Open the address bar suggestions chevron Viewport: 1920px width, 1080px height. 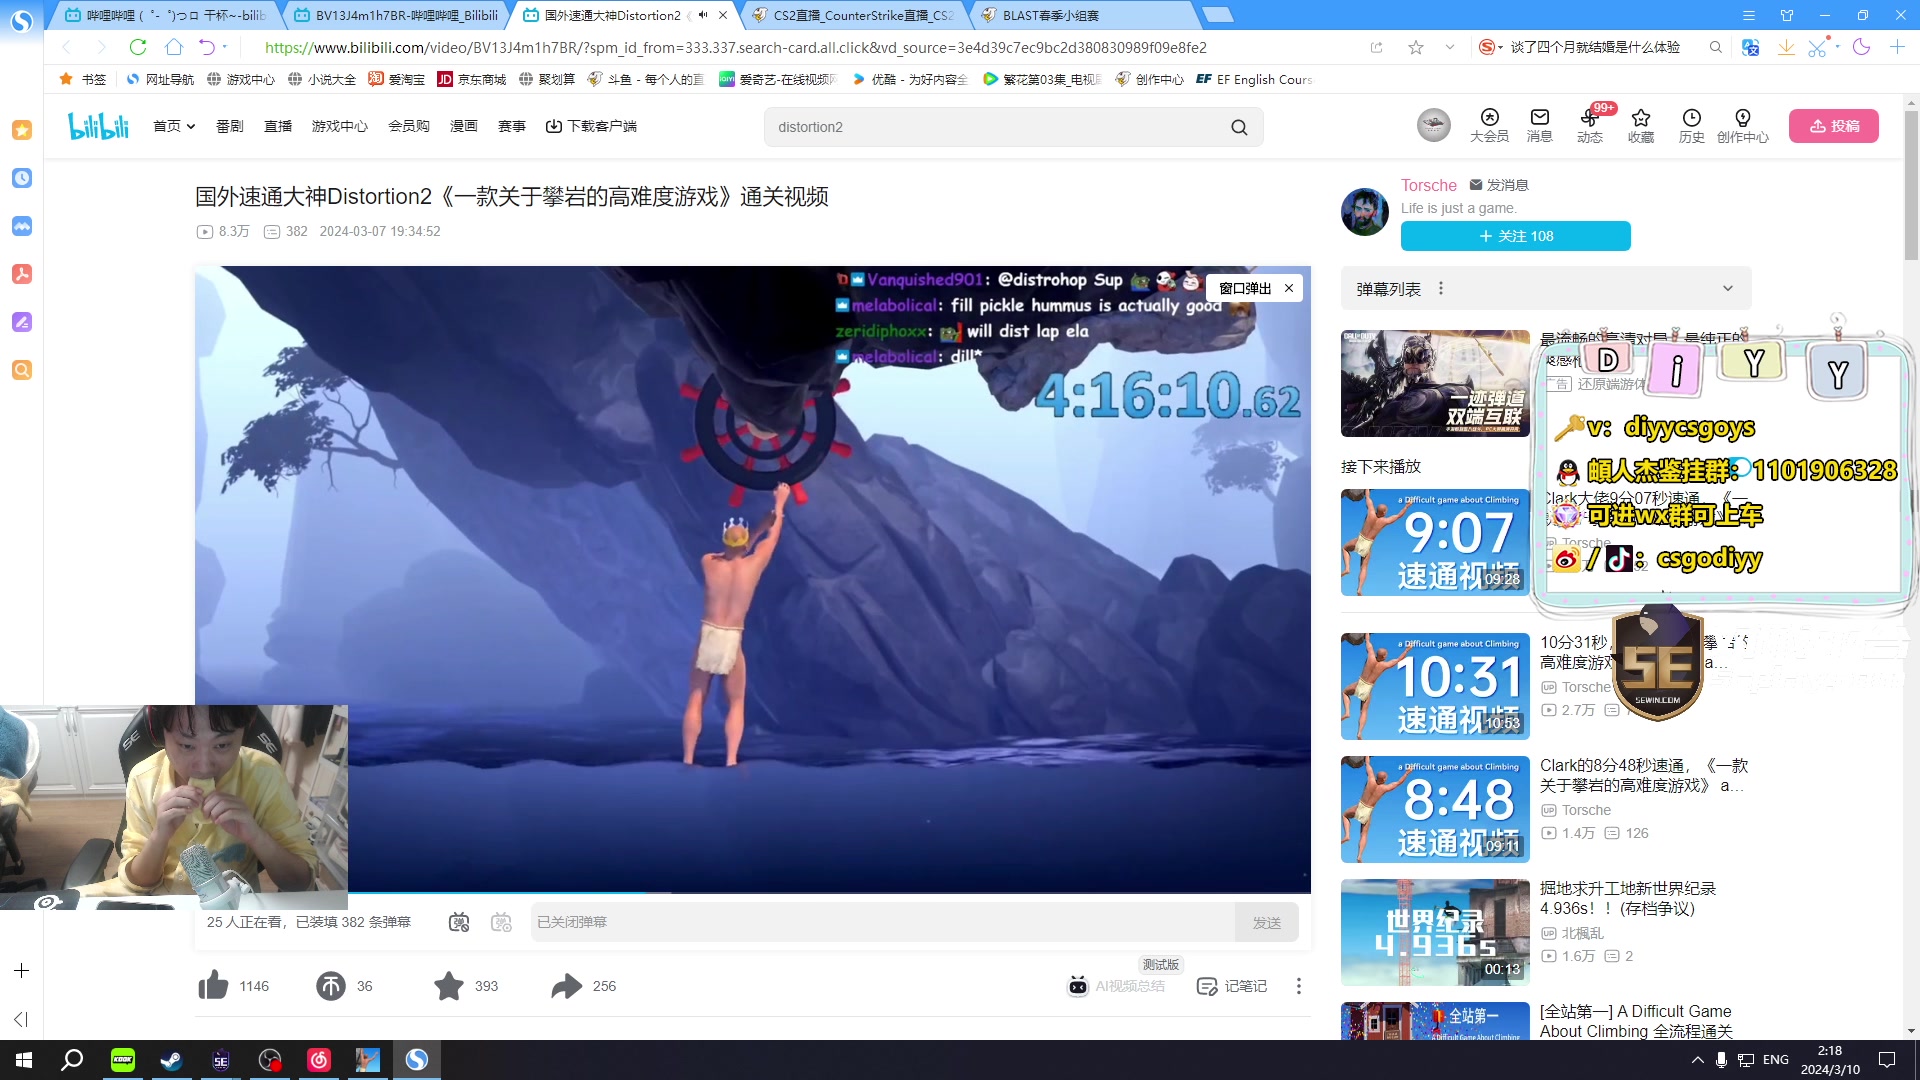pos(1449,47)
